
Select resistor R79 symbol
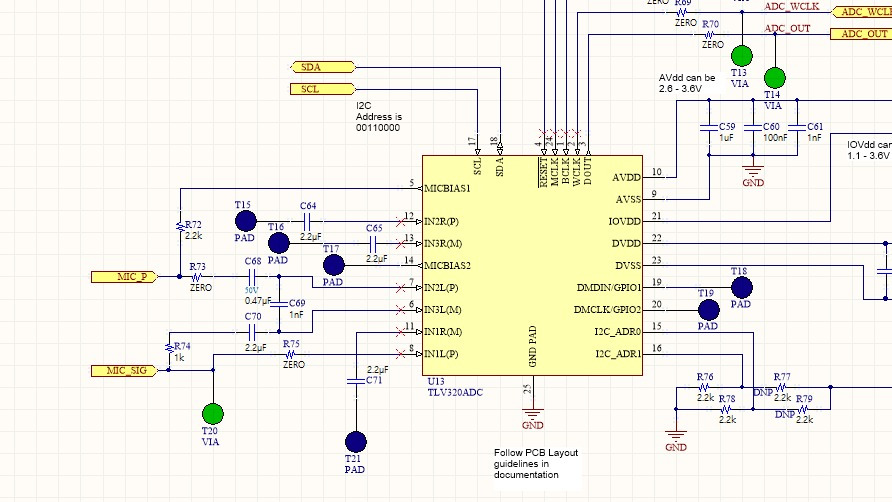tap(803, 409)
